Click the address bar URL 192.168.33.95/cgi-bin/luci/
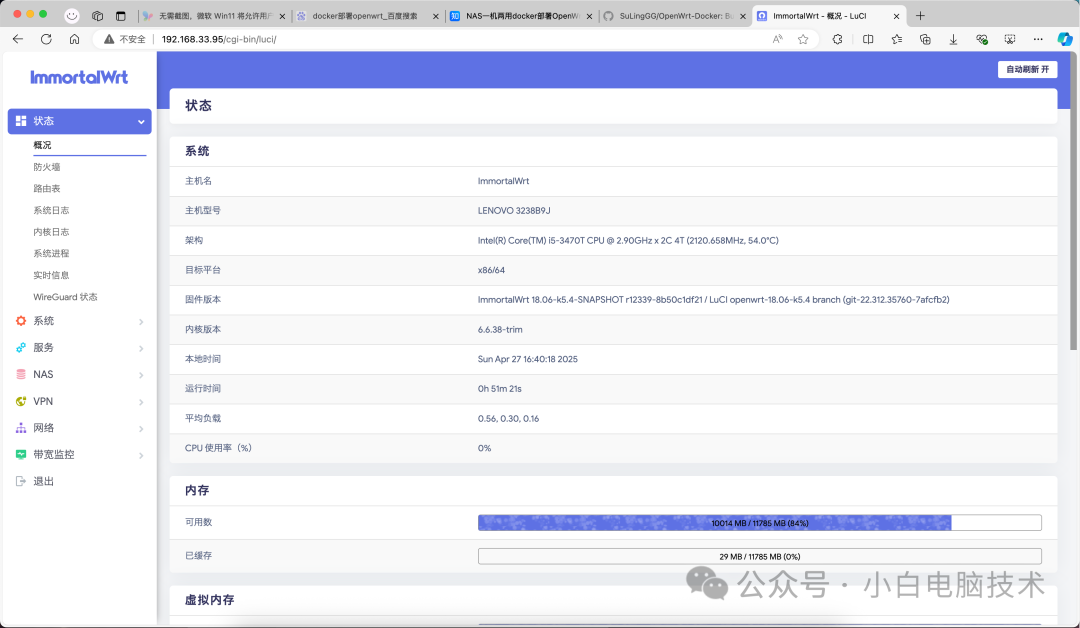 pyautogui.click(x=219, y=39)
